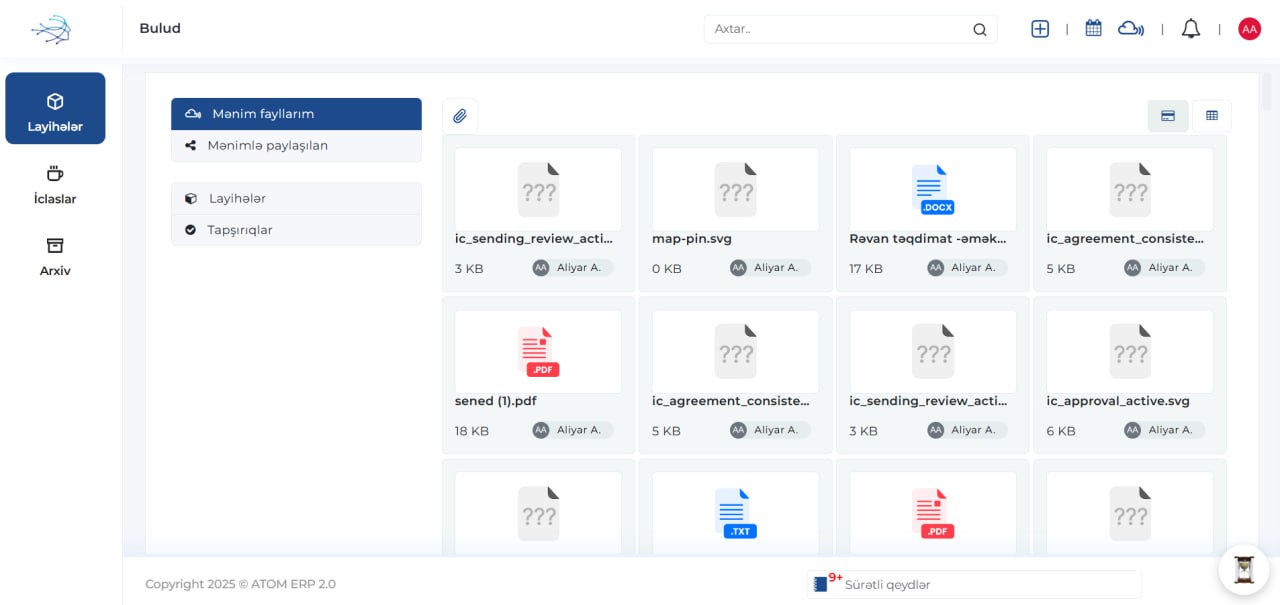This screenshot has height=605, width=1280.
Task: Switch to table grid view layout
Action: (1212, 116)
